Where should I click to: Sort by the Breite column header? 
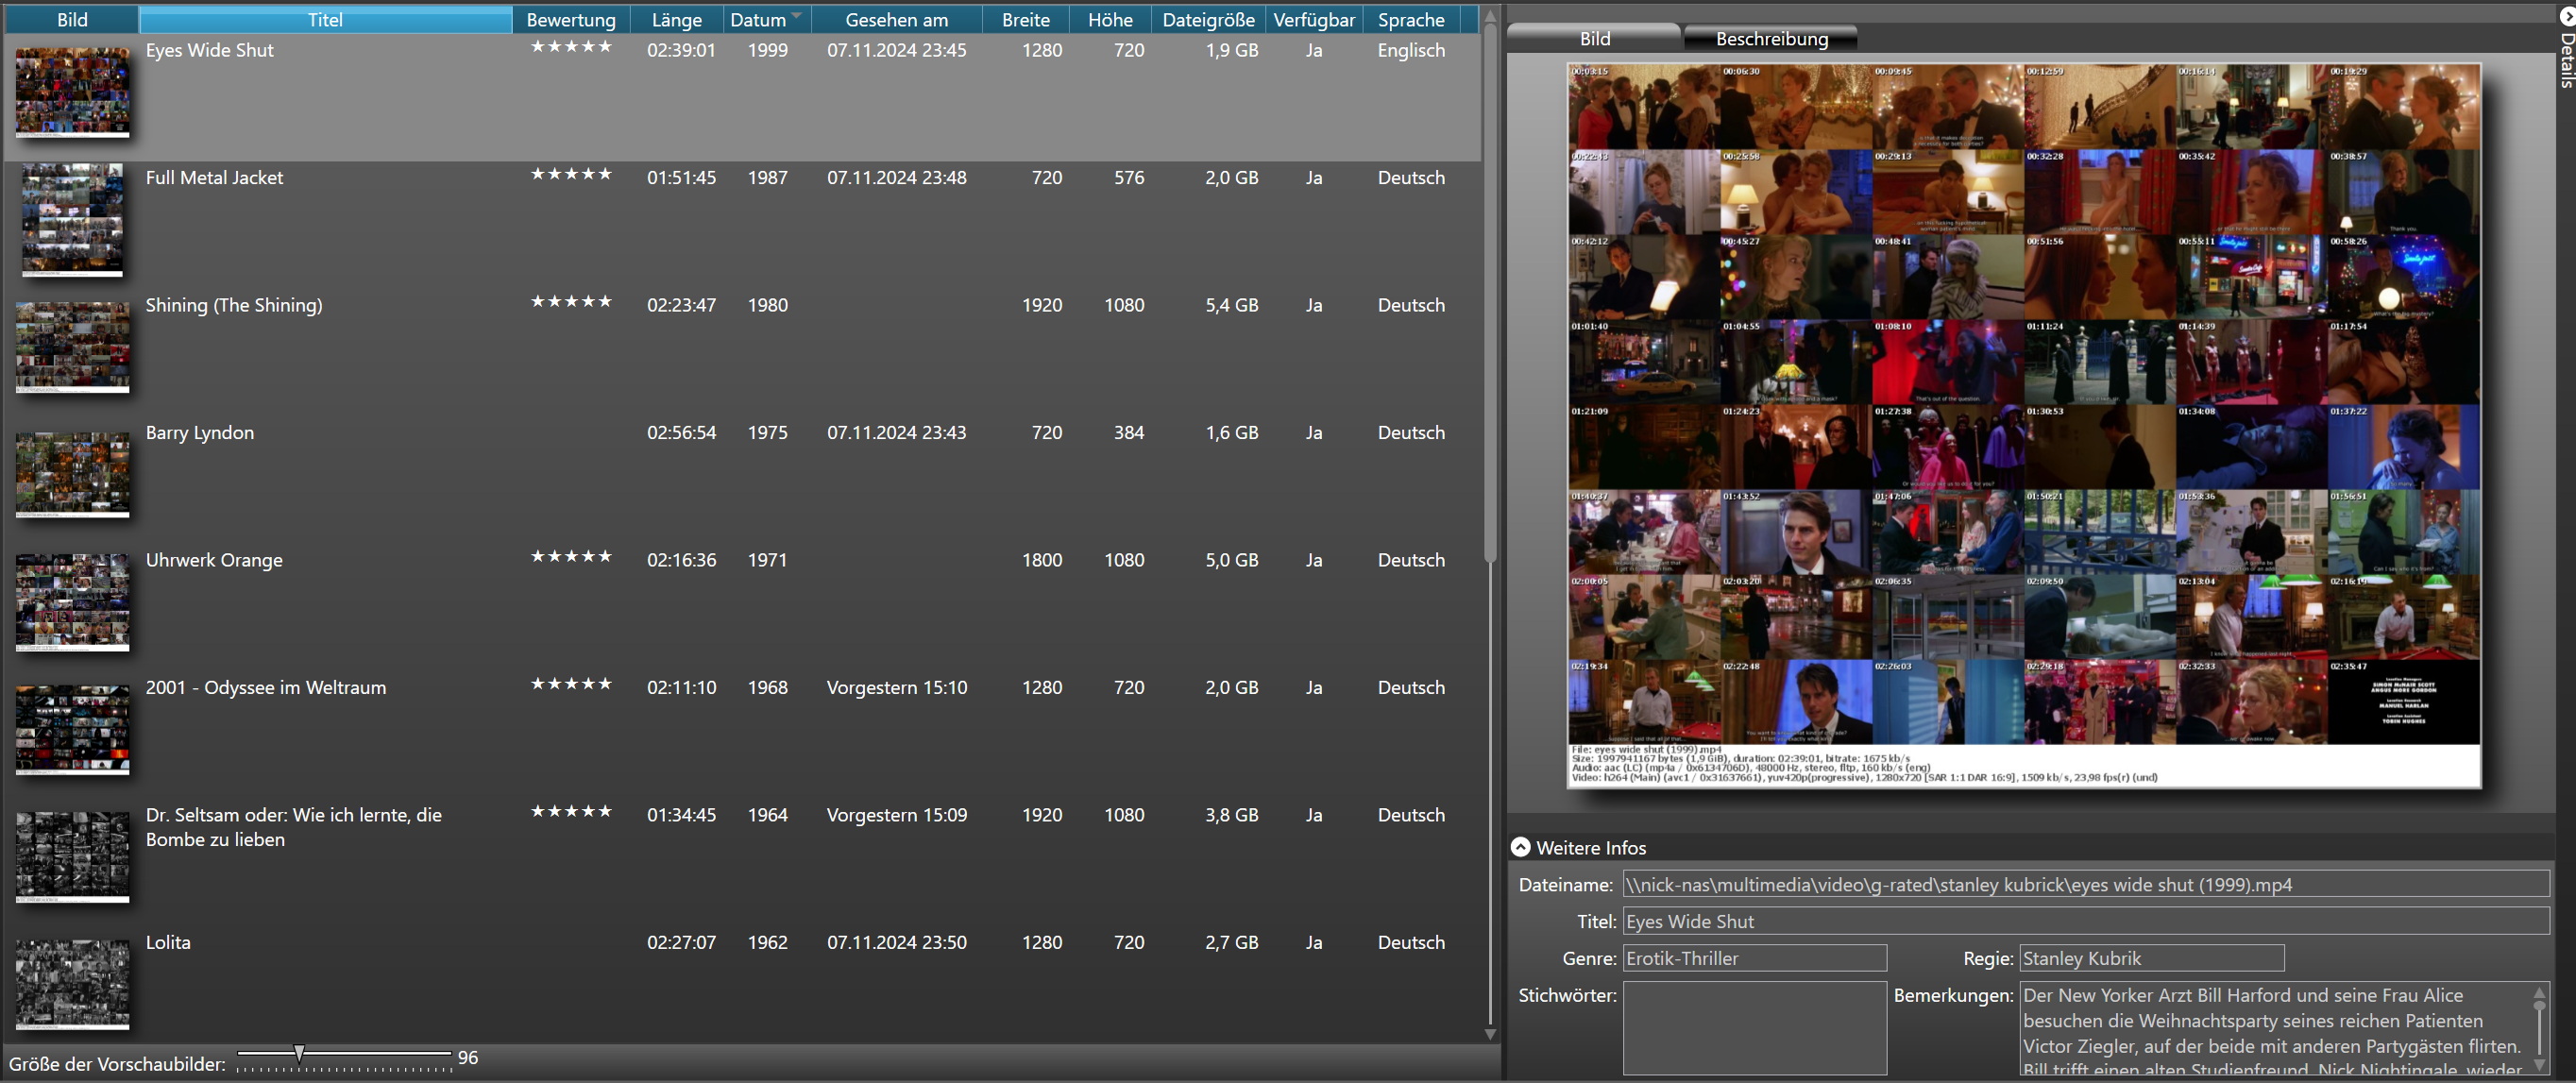(1026, 19)
